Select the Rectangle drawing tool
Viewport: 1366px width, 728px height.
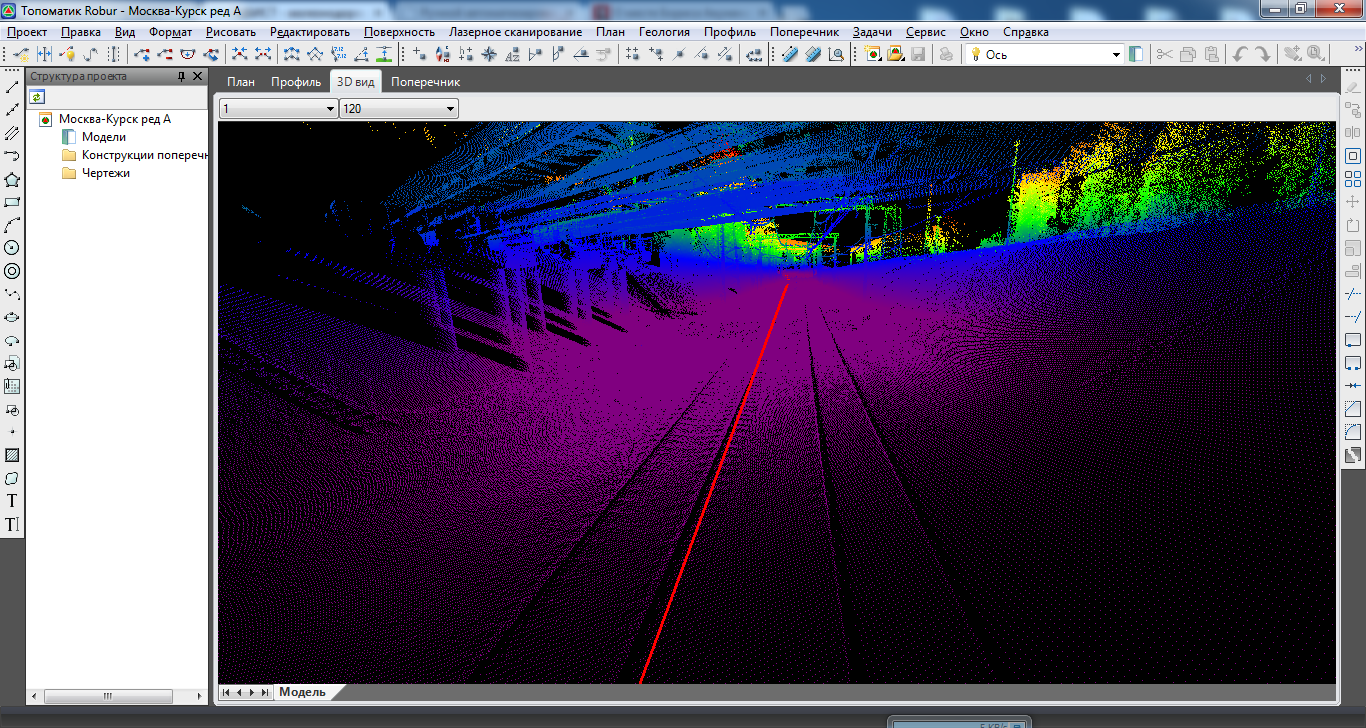pyautogui.click(x=12, y=203)
